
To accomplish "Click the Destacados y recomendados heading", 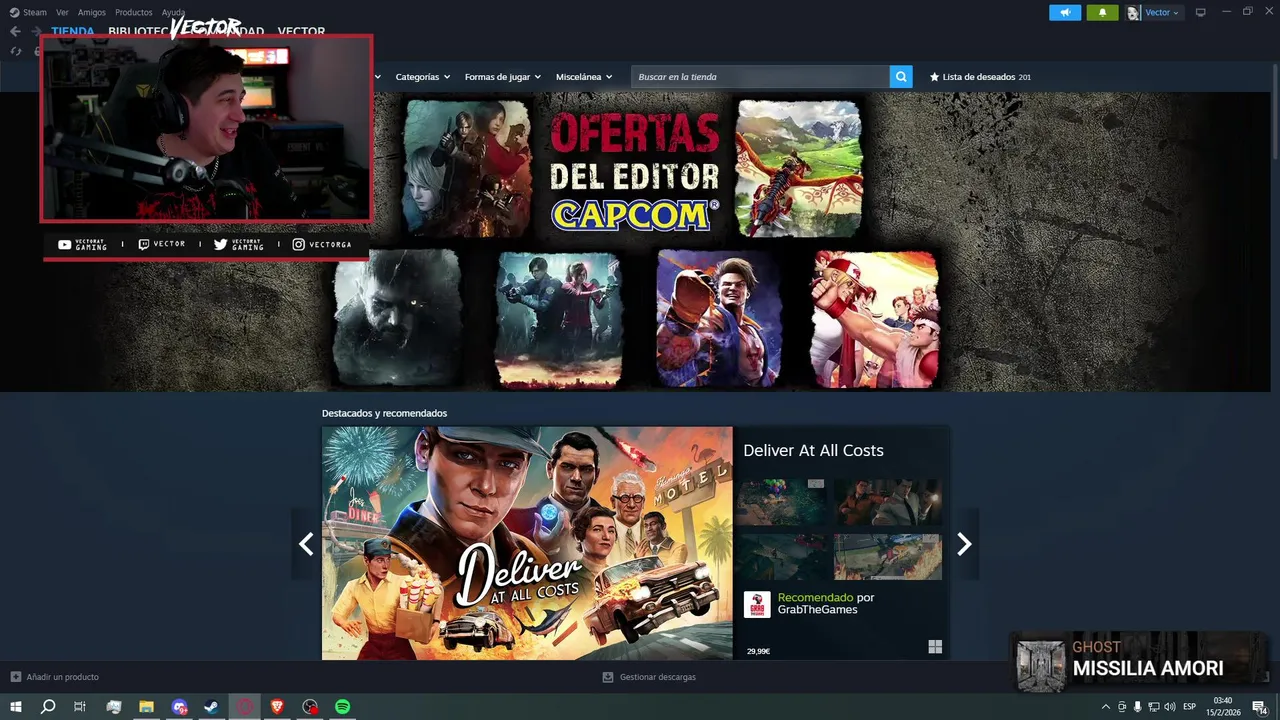I will tap(384, 413).
